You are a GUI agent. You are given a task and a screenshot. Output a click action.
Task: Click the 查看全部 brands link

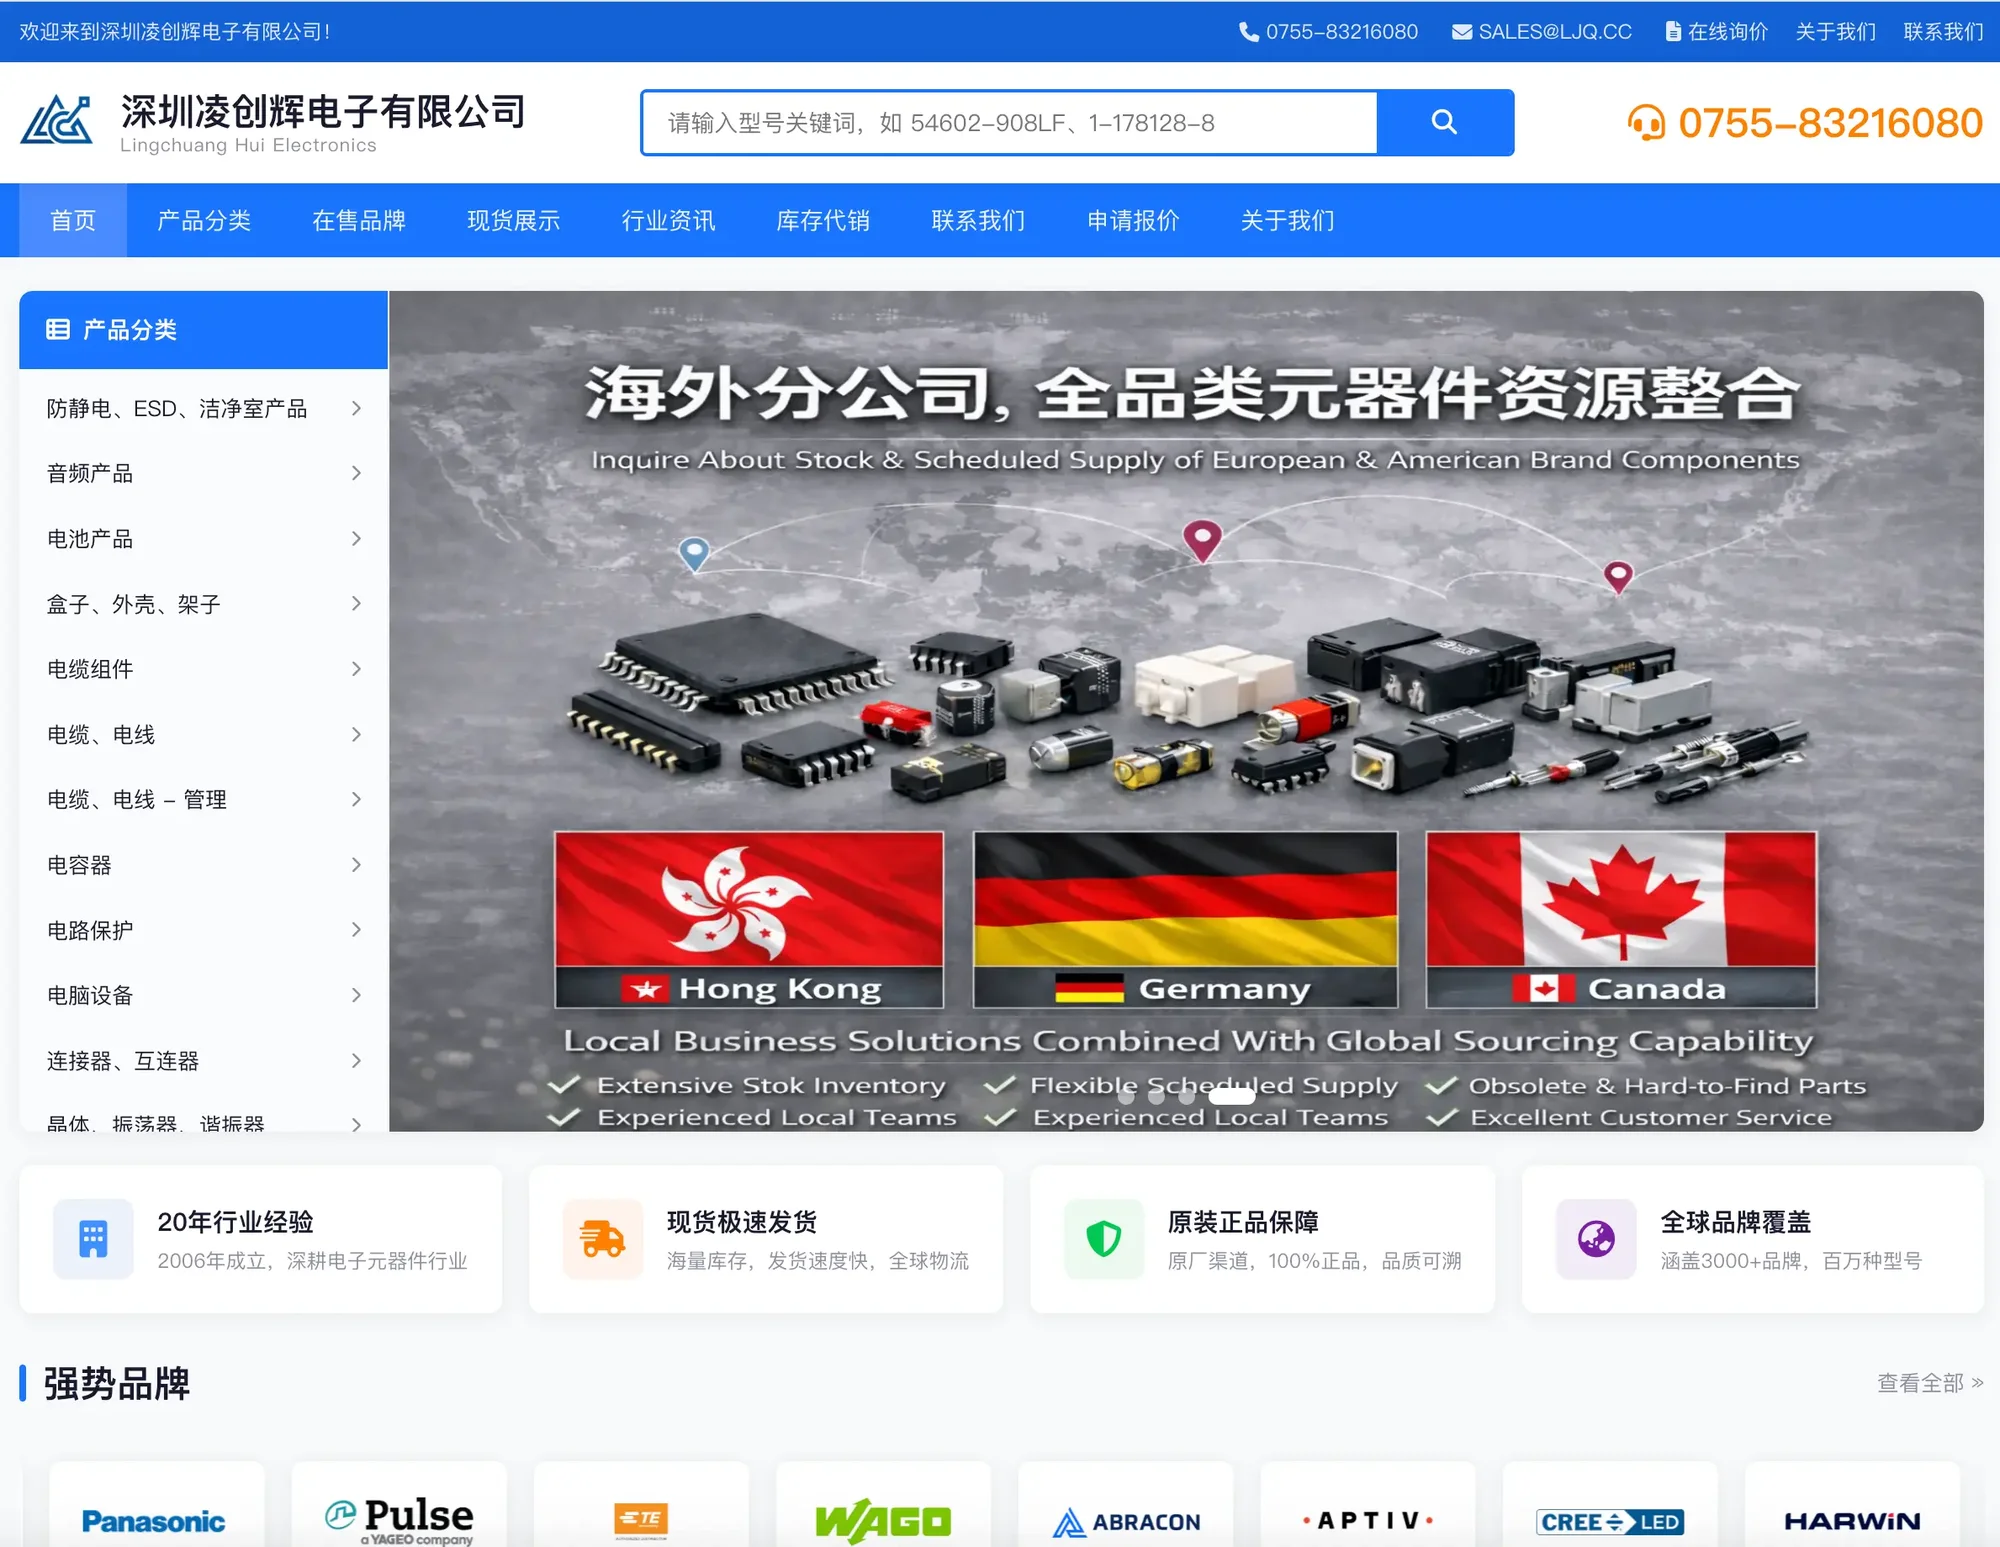point(1930,1383)
